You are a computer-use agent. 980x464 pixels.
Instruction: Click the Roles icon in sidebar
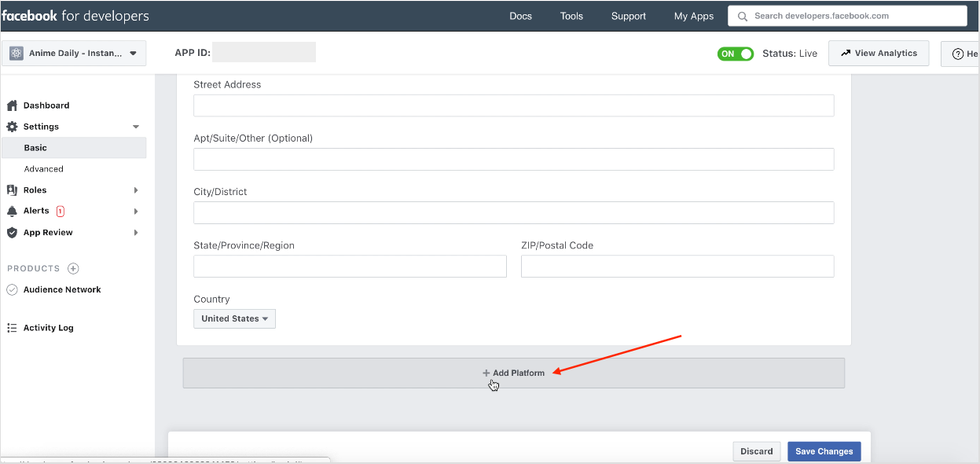click(x=12, y=190)
